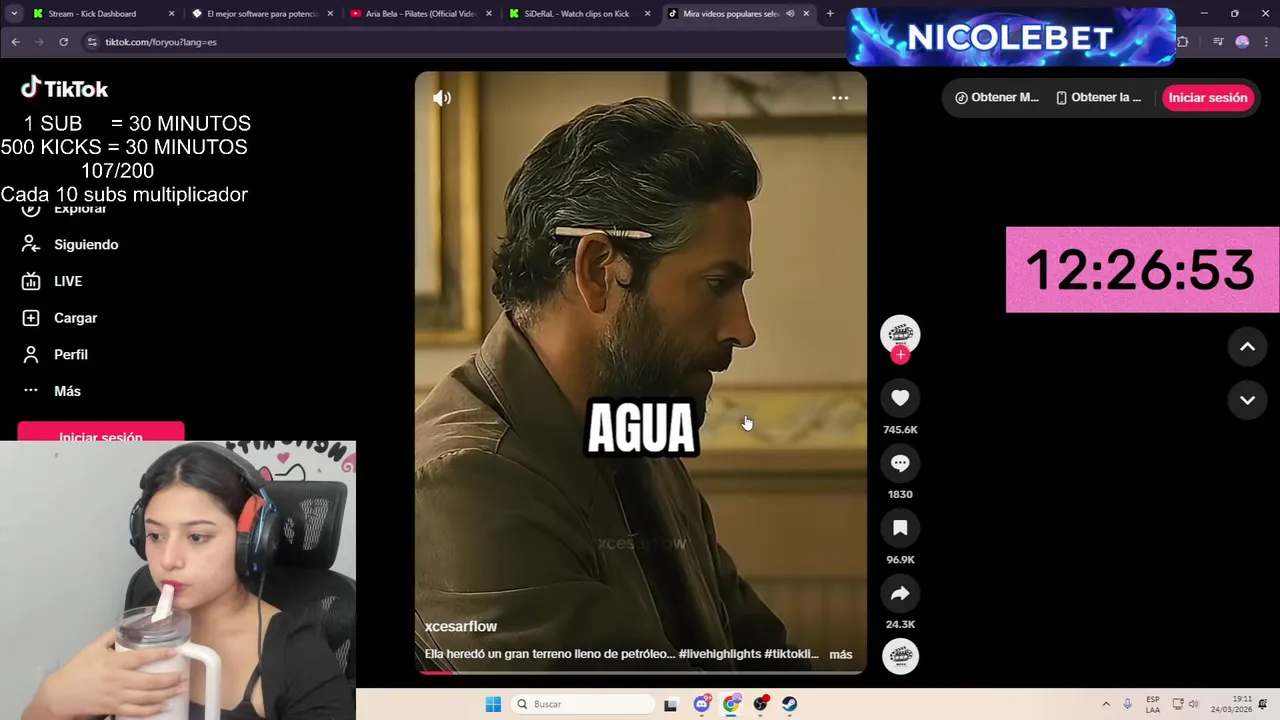Go back in the browser
Viewport: 1280px width, 720px height.
pos(15,42)
